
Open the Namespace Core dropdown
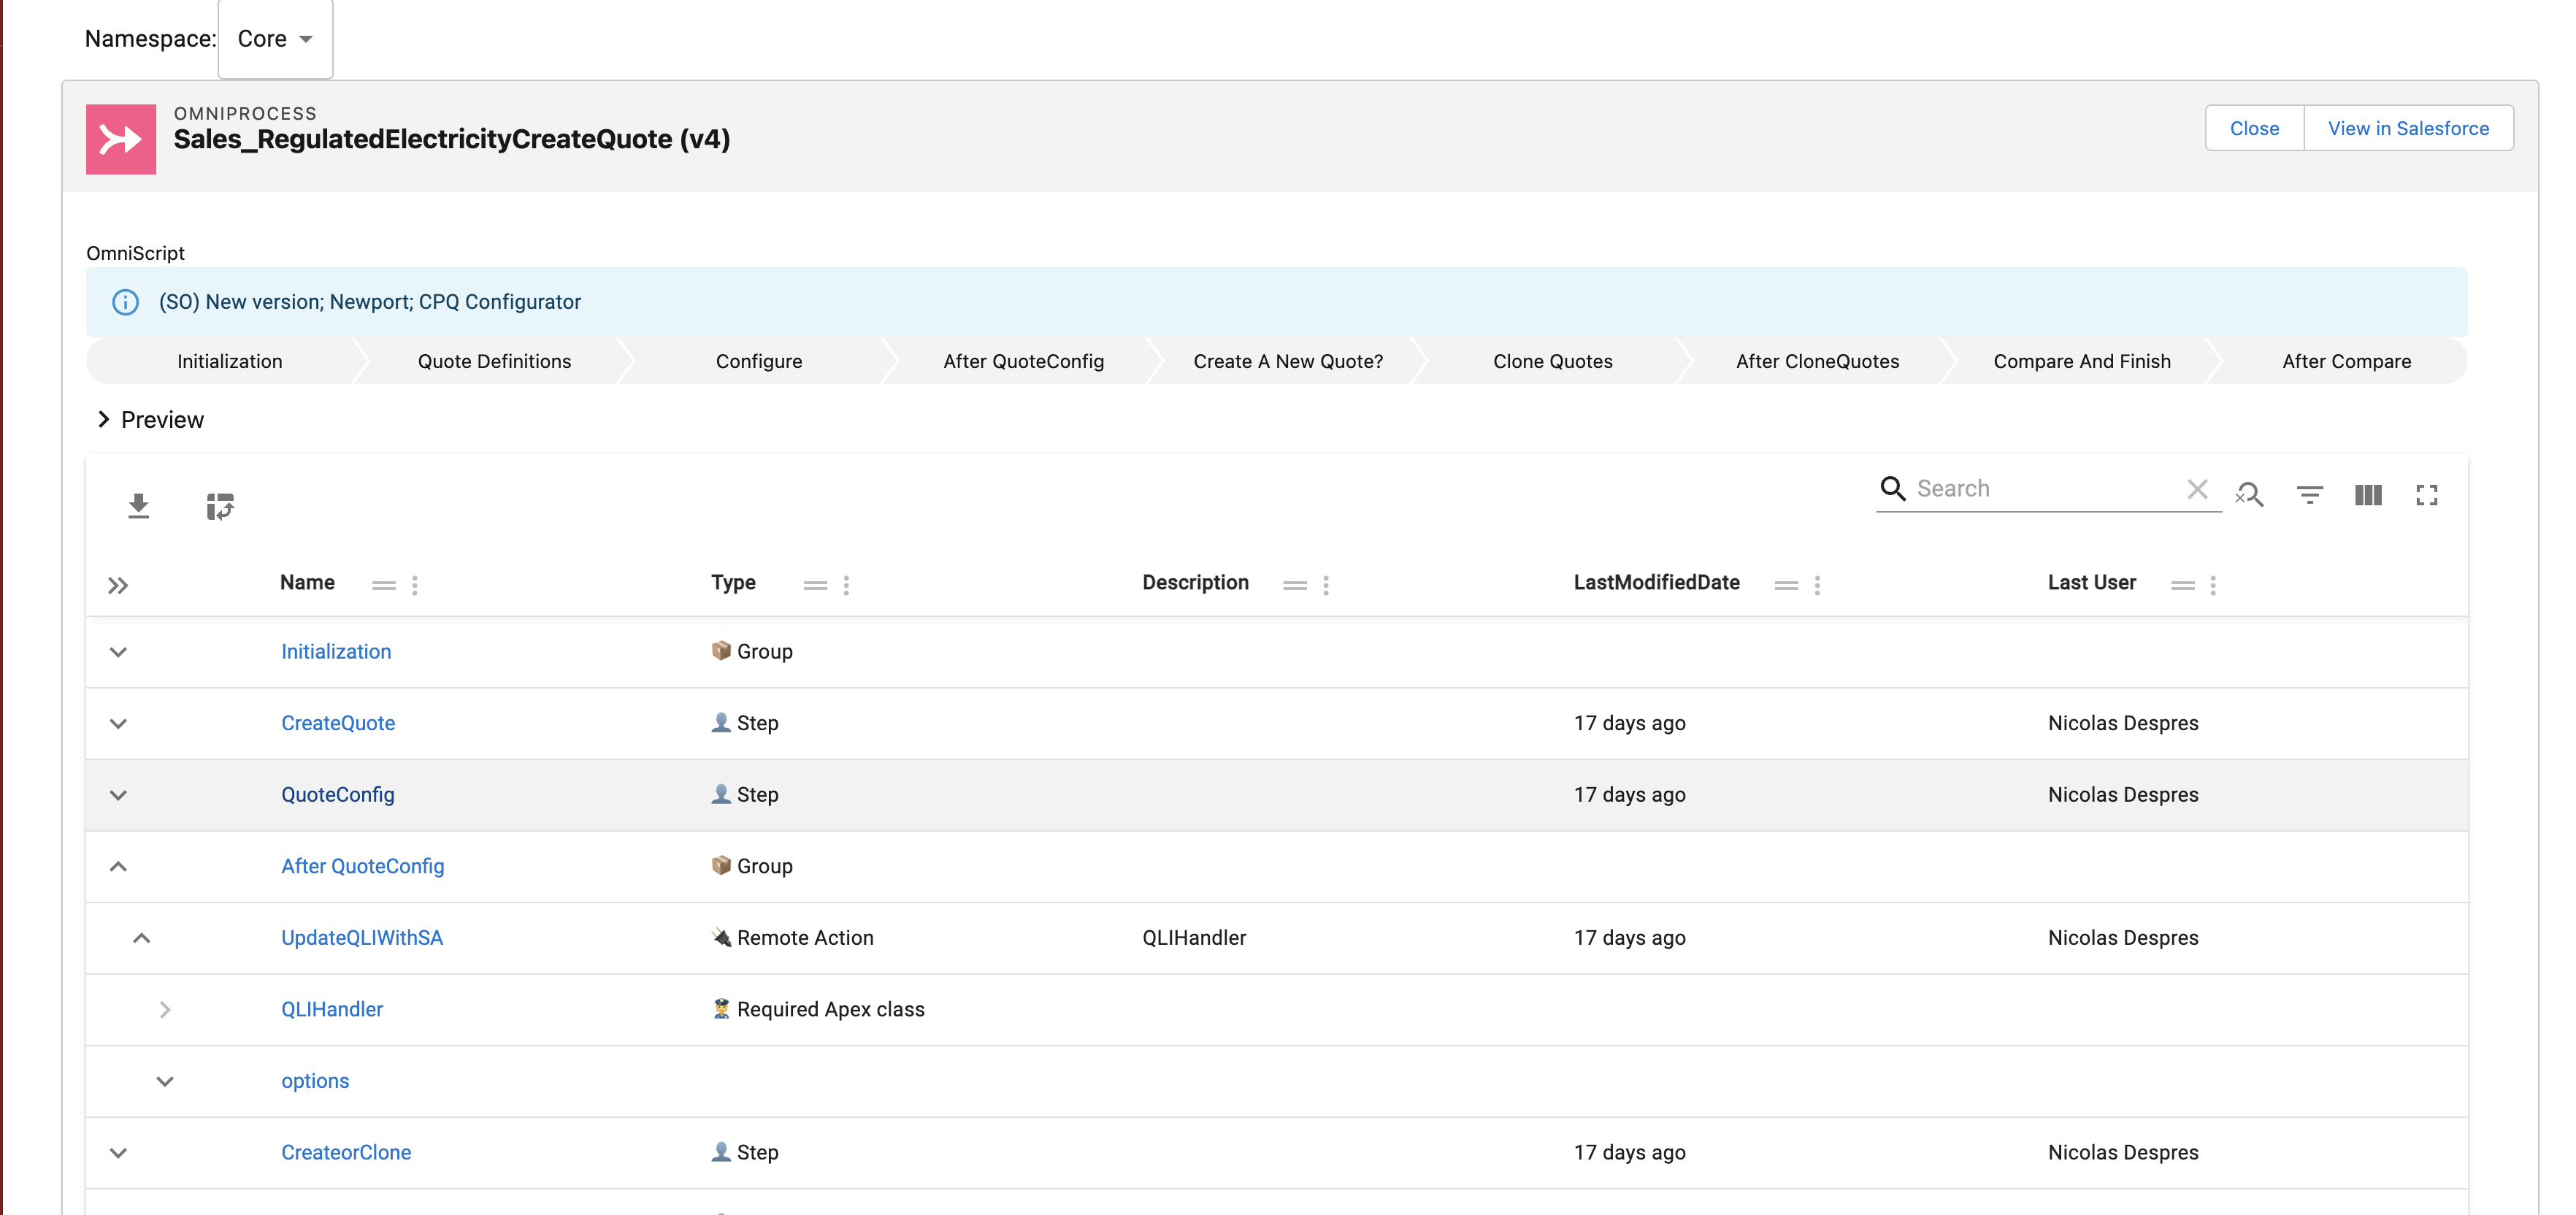point(275,39)
